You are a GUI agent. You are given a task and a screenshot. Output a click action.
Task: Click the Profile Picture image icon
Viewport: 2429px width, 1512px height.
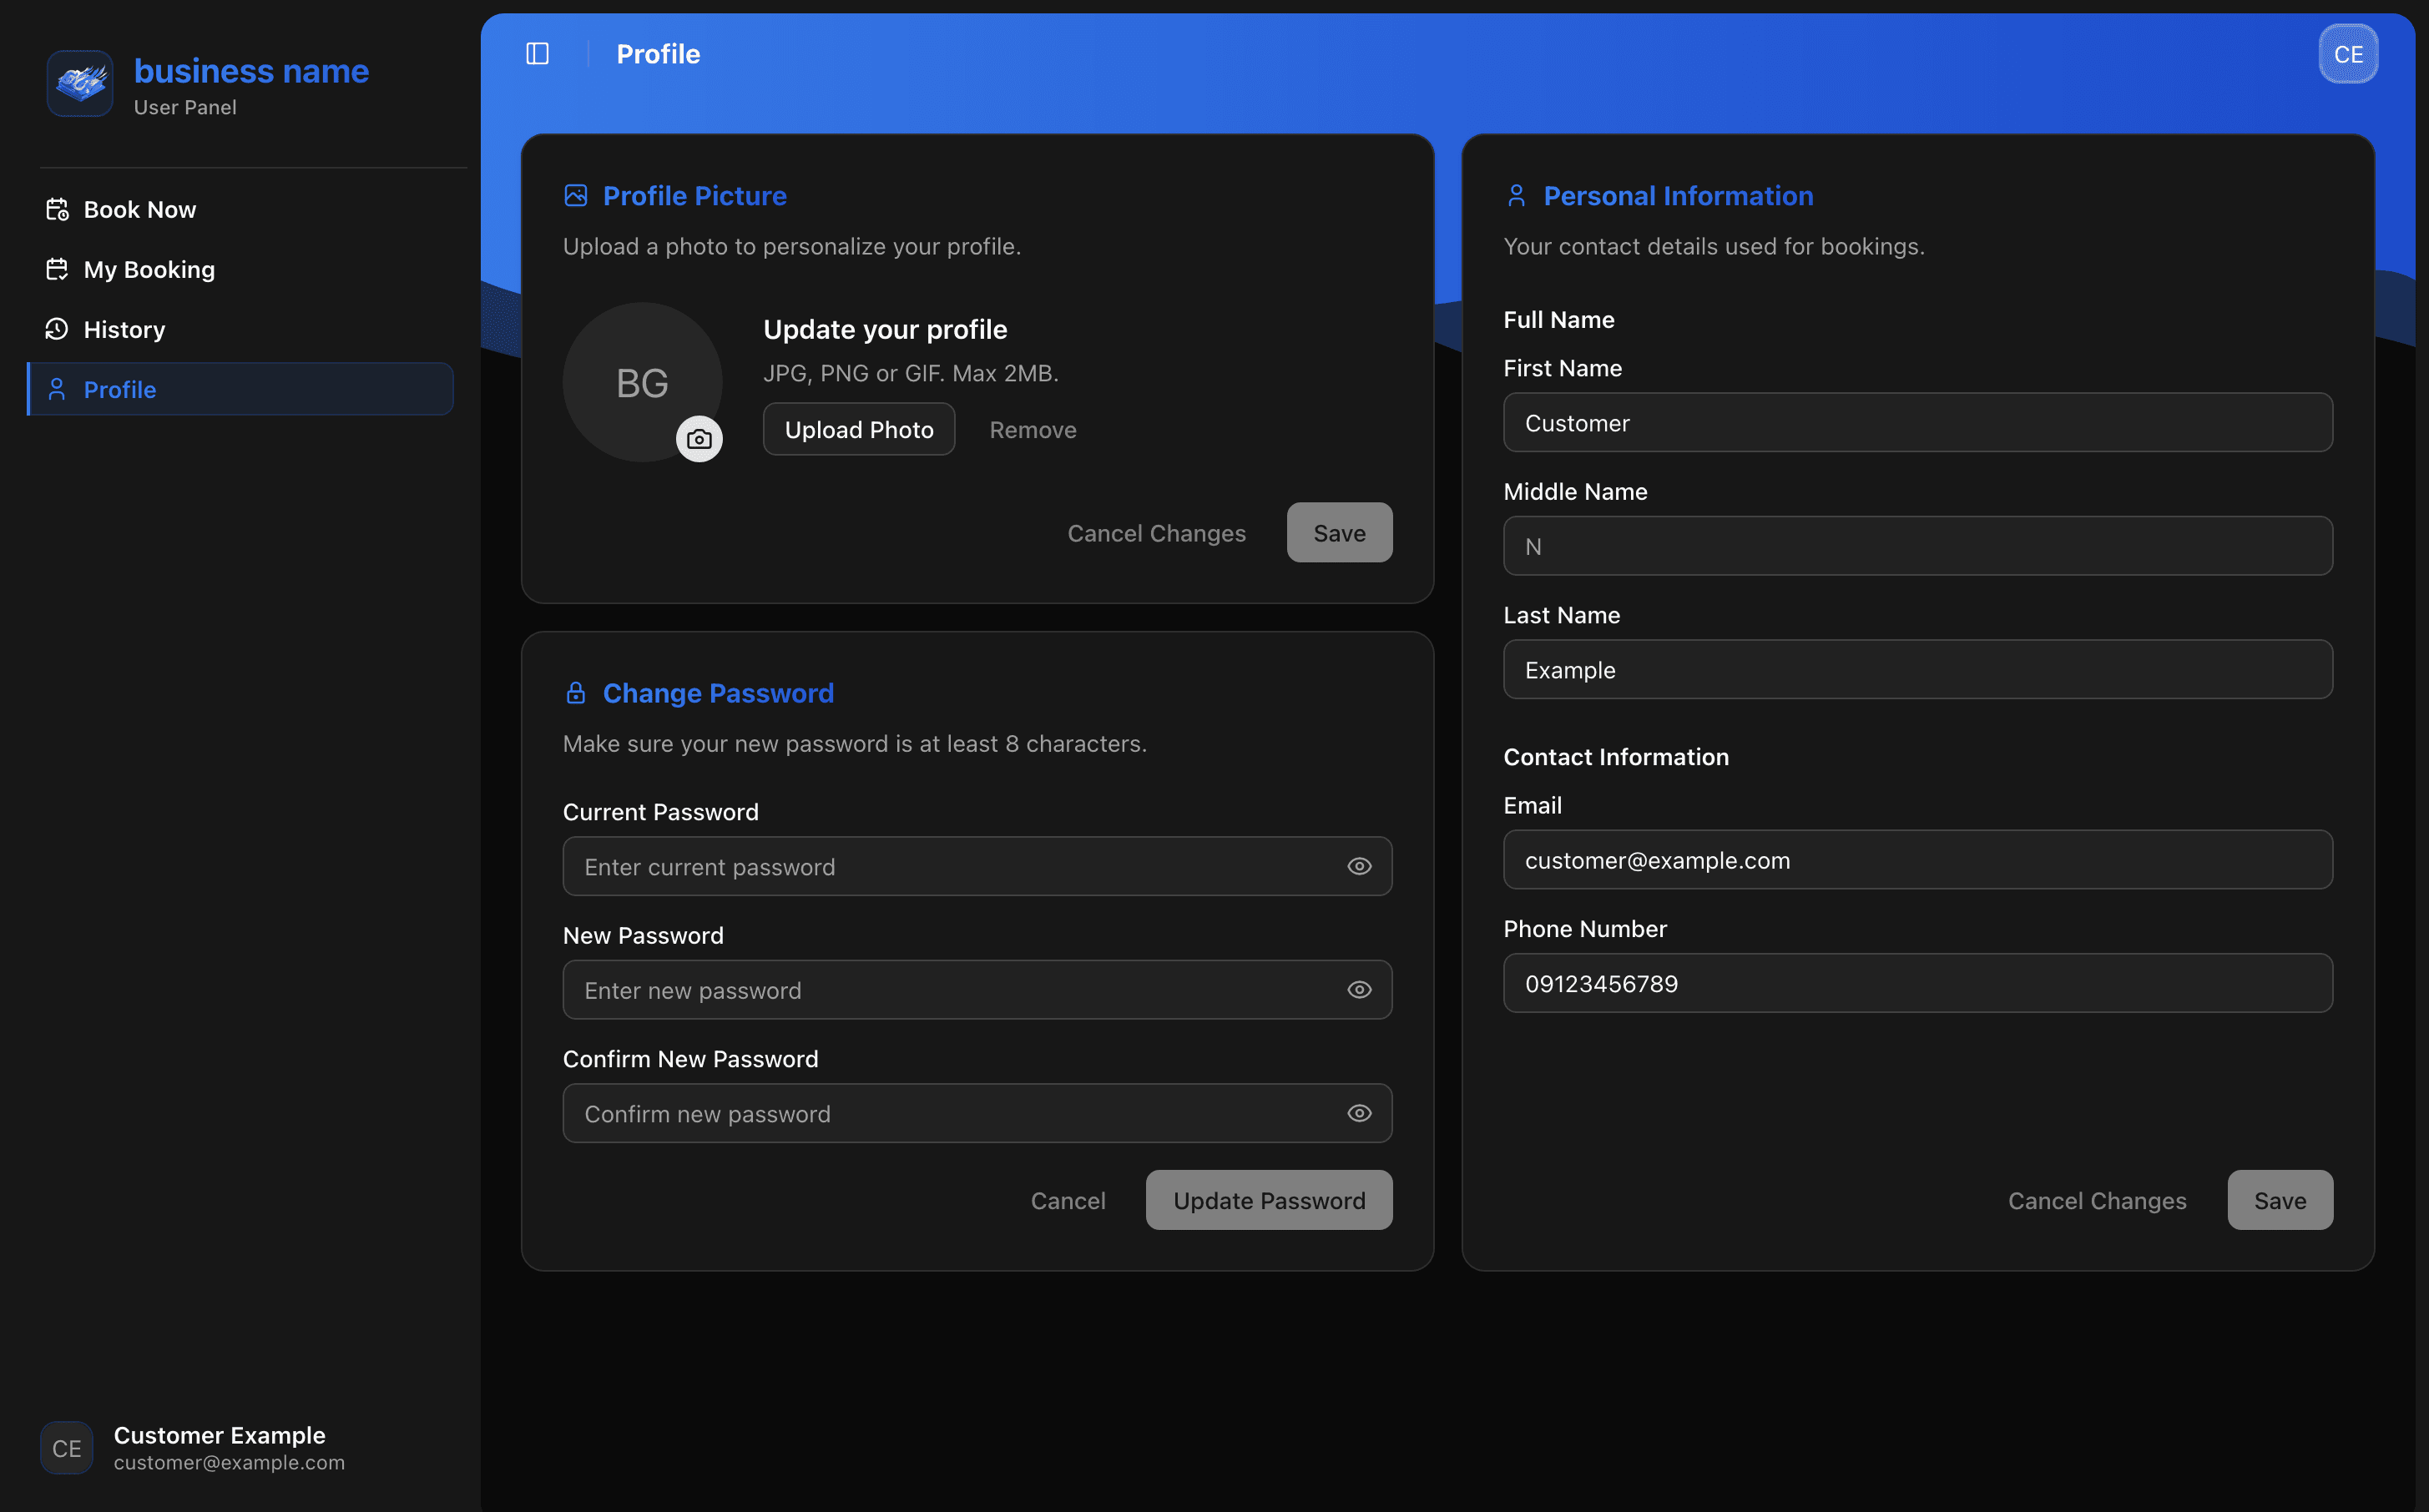tap(576, 195)
